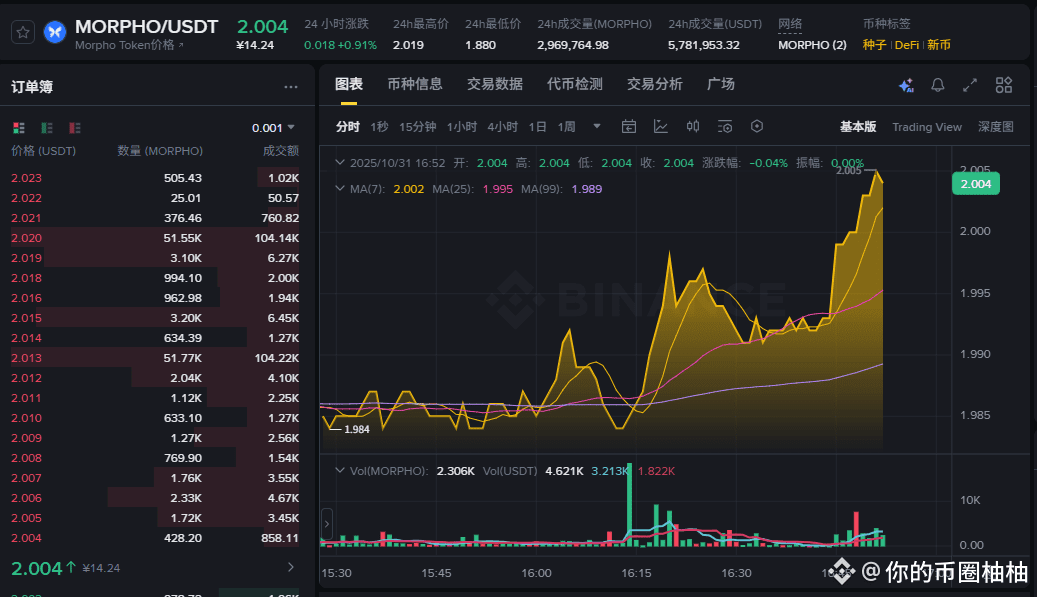Open technical indicators candlestick icon

693,126
